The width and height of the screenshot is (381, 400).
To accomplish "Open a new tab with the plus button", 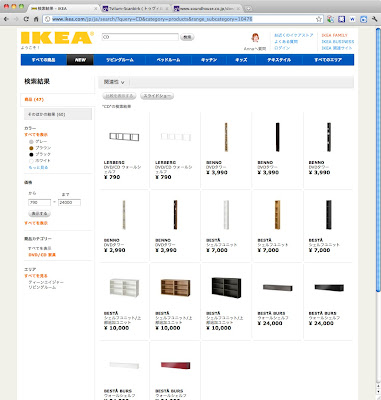I will [248, 8].
